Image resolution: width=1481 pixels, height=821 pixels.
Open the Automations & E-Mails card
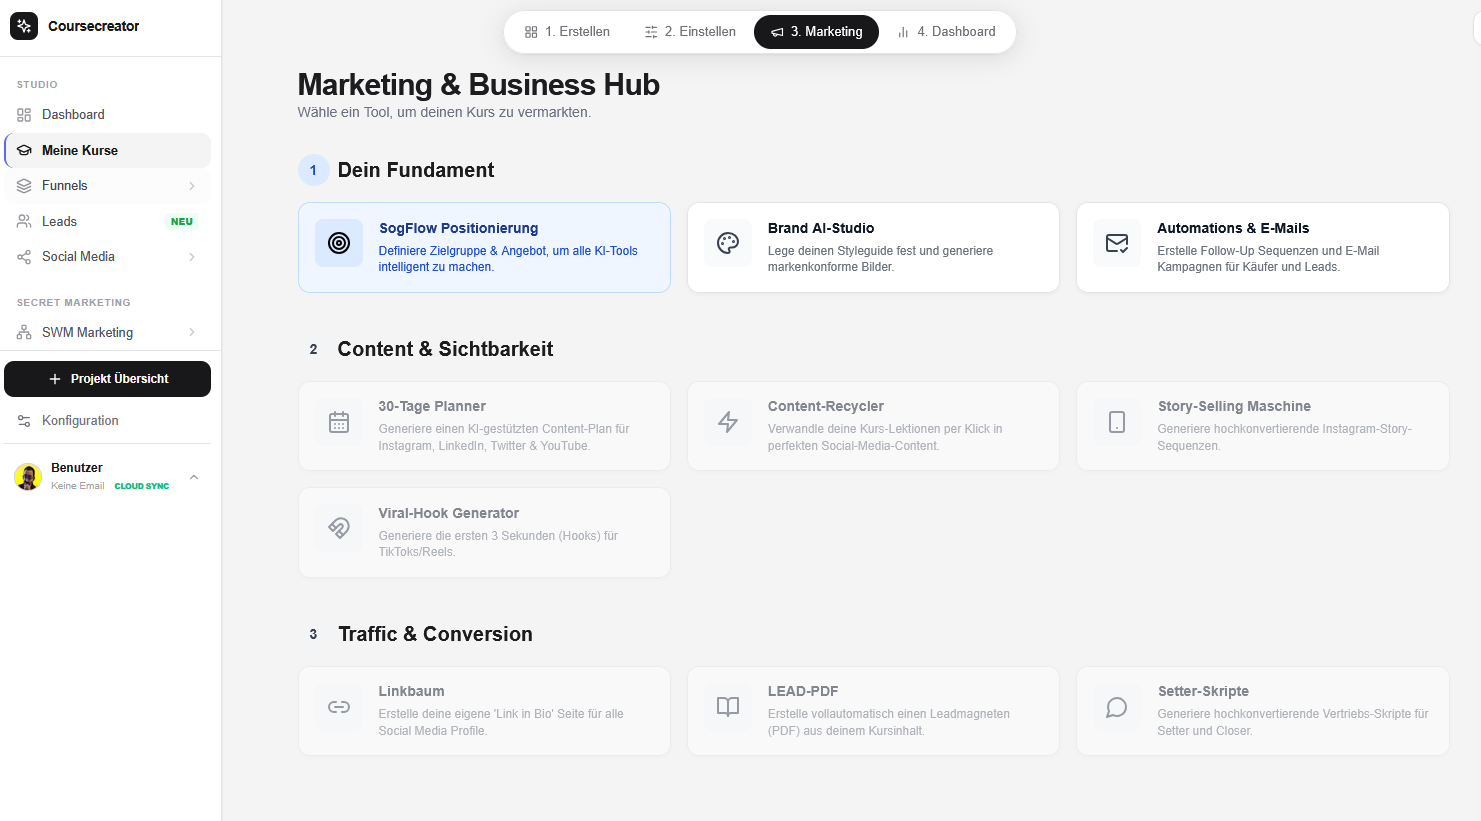(x=1263, y=247)
